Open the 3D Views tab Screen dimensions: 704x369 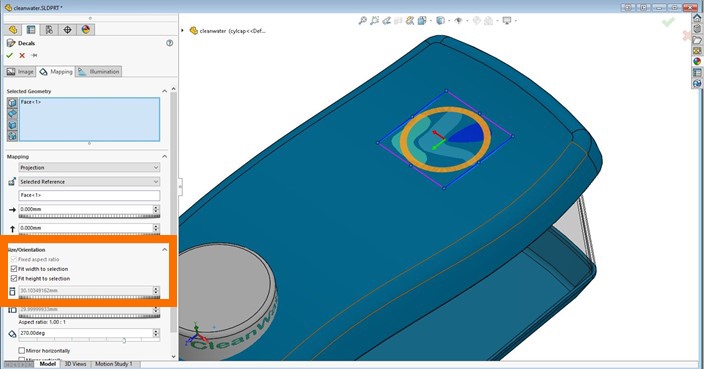pyautogui.click(x=75, y=364)
